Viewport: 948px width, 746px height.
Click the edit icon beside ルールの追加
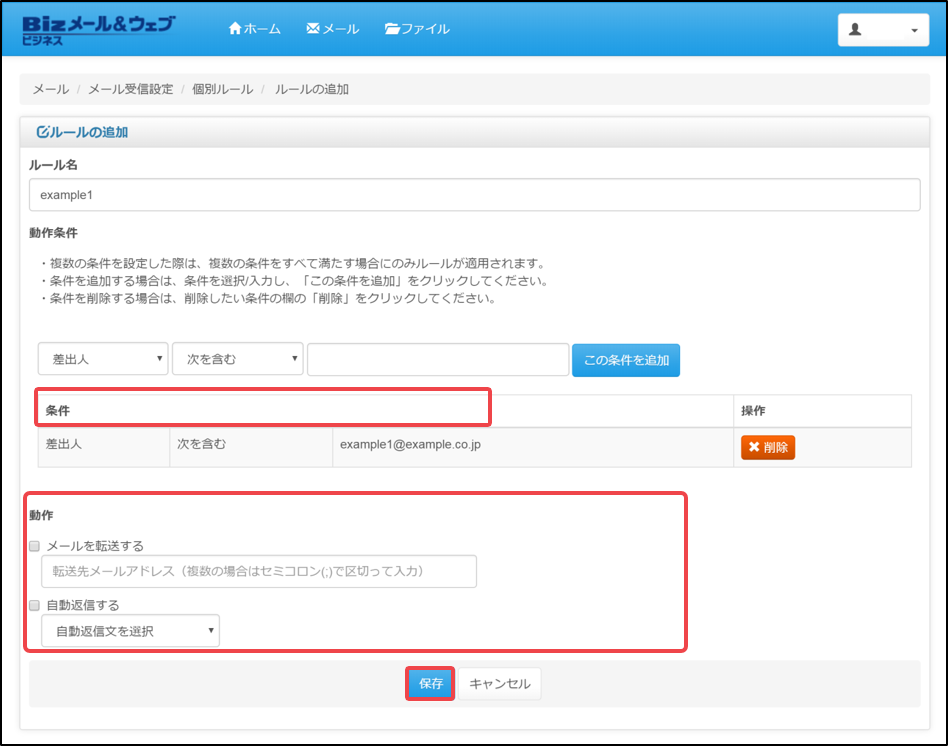tap(42, 132)
